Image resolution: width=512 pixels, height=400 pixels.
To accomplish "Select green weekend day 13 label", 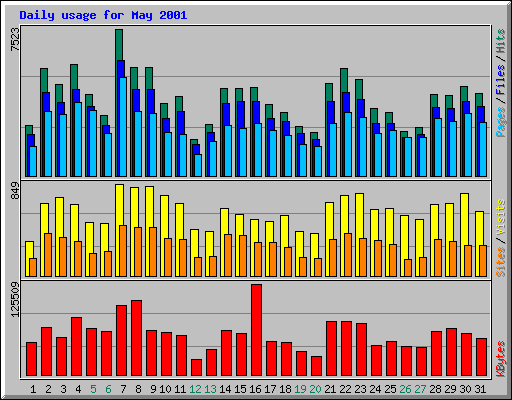I will coord(210,389).
